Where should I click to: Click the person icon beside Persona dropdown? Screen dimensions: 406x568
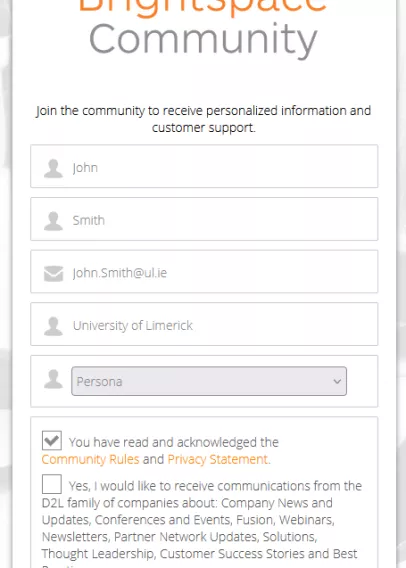click(x=53, y=379)
